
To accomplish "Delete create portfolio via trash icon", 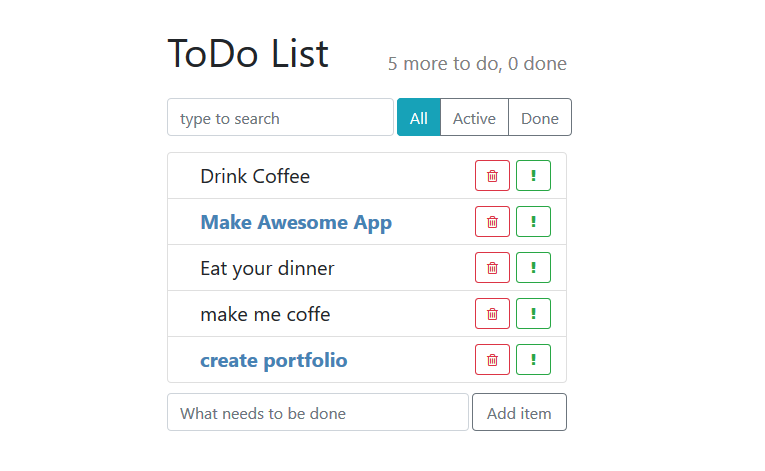I will (492, 359).
